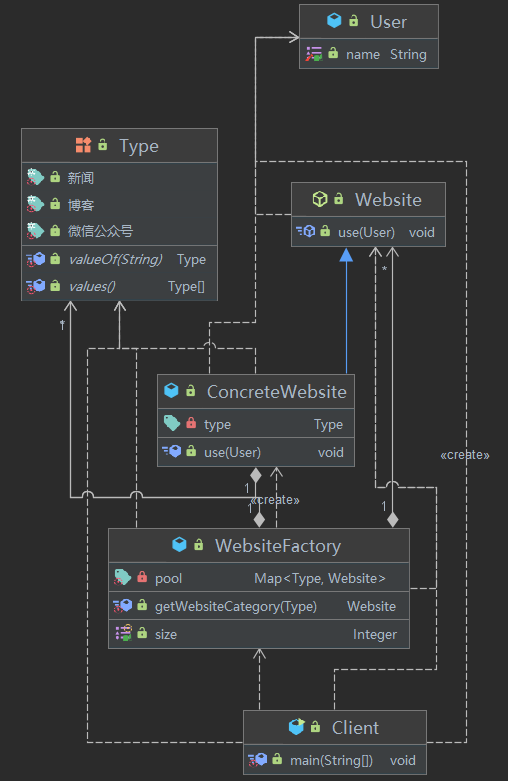The image size is (508, 781).
Task: Select the Website interface title
Action: coord(388,200)
